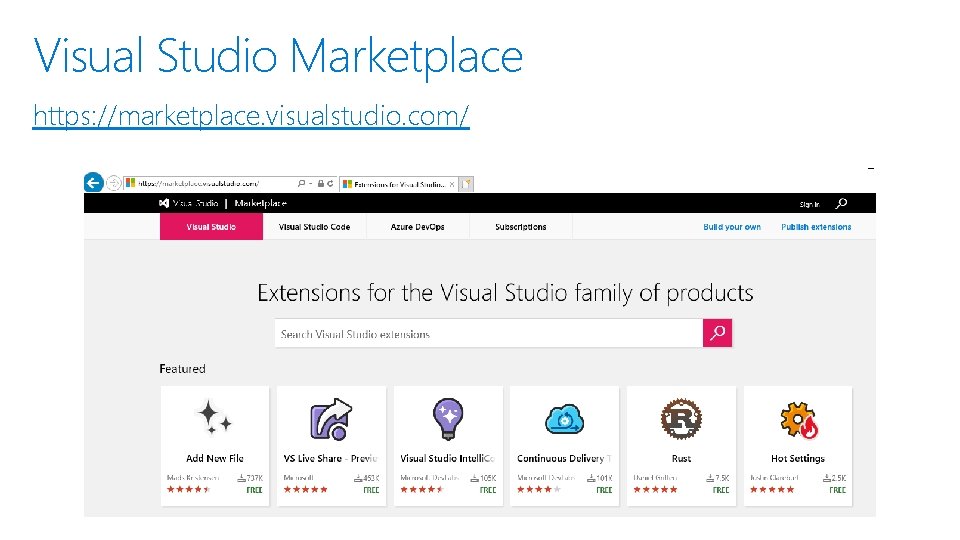Screen dimensions: 960x540
Task: Open the Subscriptions tab
Action: click(x=520, y=227)
